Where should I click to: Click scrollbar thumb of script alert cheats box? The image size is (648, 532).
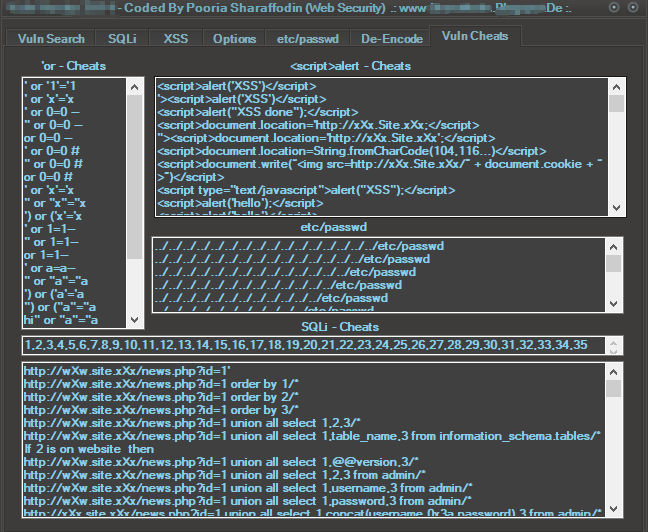[617, 103]
